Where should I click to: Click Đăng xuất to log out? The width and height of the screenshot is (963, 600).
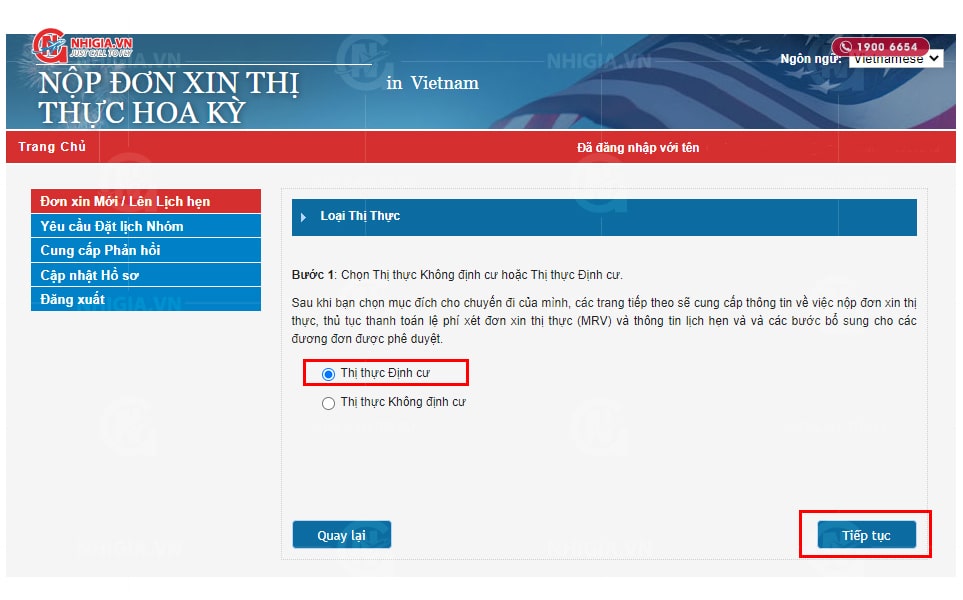pyautogui.click(x=72, y=300)
